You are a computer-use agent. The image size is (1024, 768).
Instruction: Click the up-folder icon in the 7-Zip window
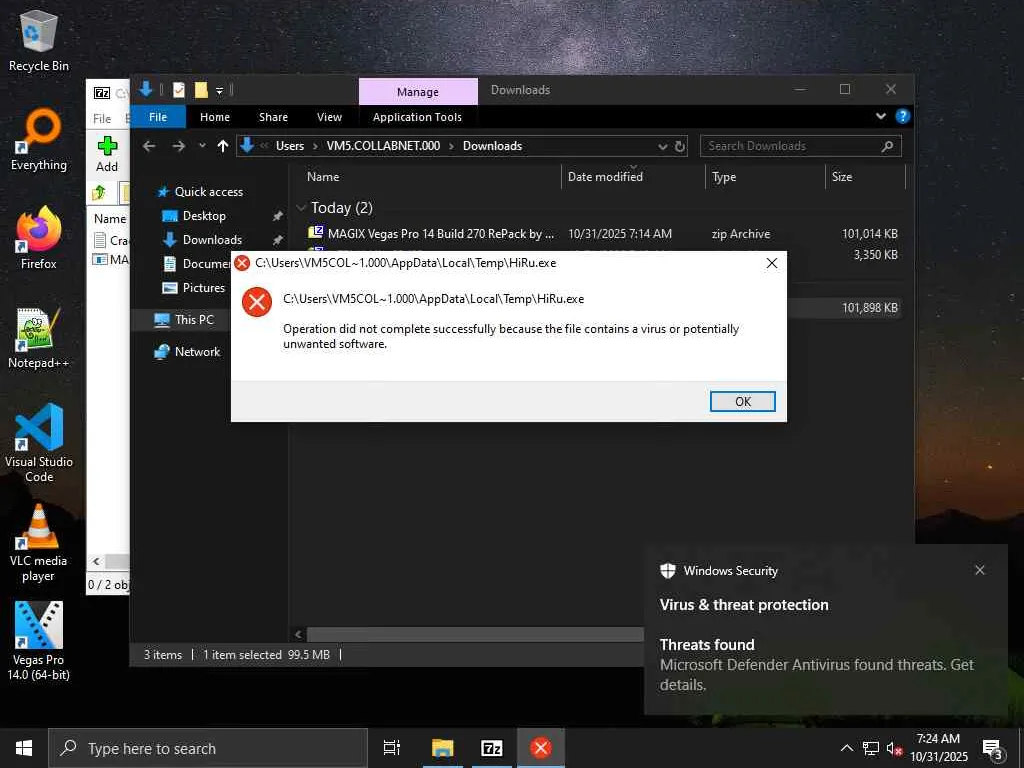(x=99, y=193)
